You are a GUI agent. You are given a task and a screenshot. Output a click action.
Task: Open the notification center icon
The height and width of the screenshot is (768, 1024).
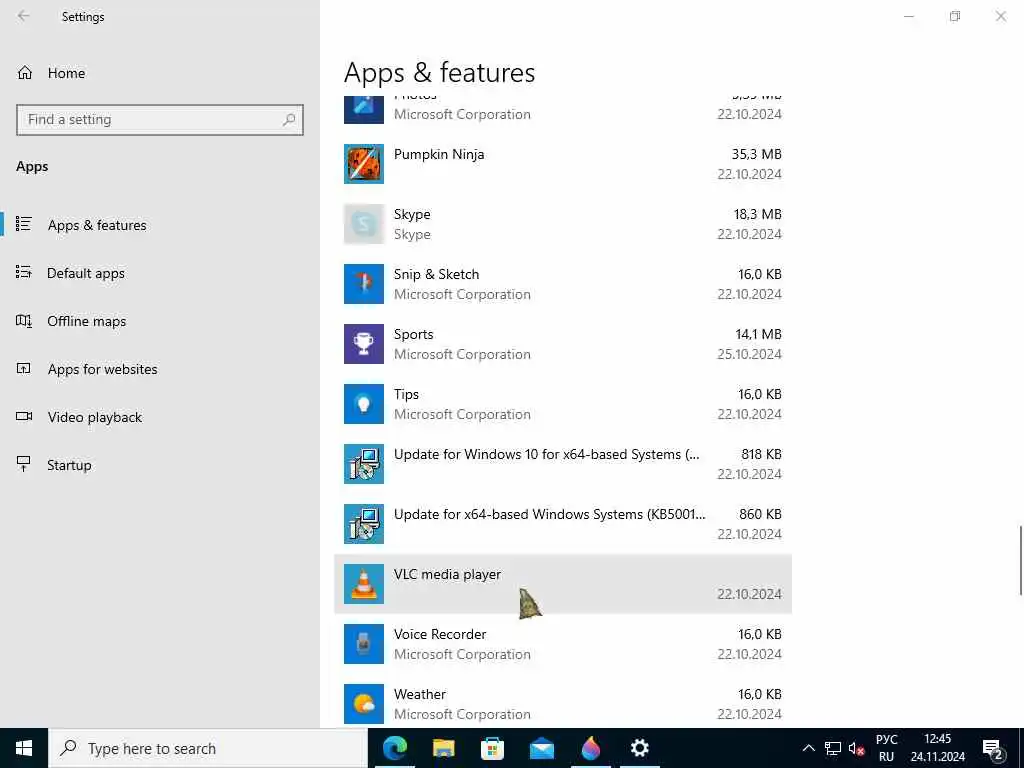(993, 750)
